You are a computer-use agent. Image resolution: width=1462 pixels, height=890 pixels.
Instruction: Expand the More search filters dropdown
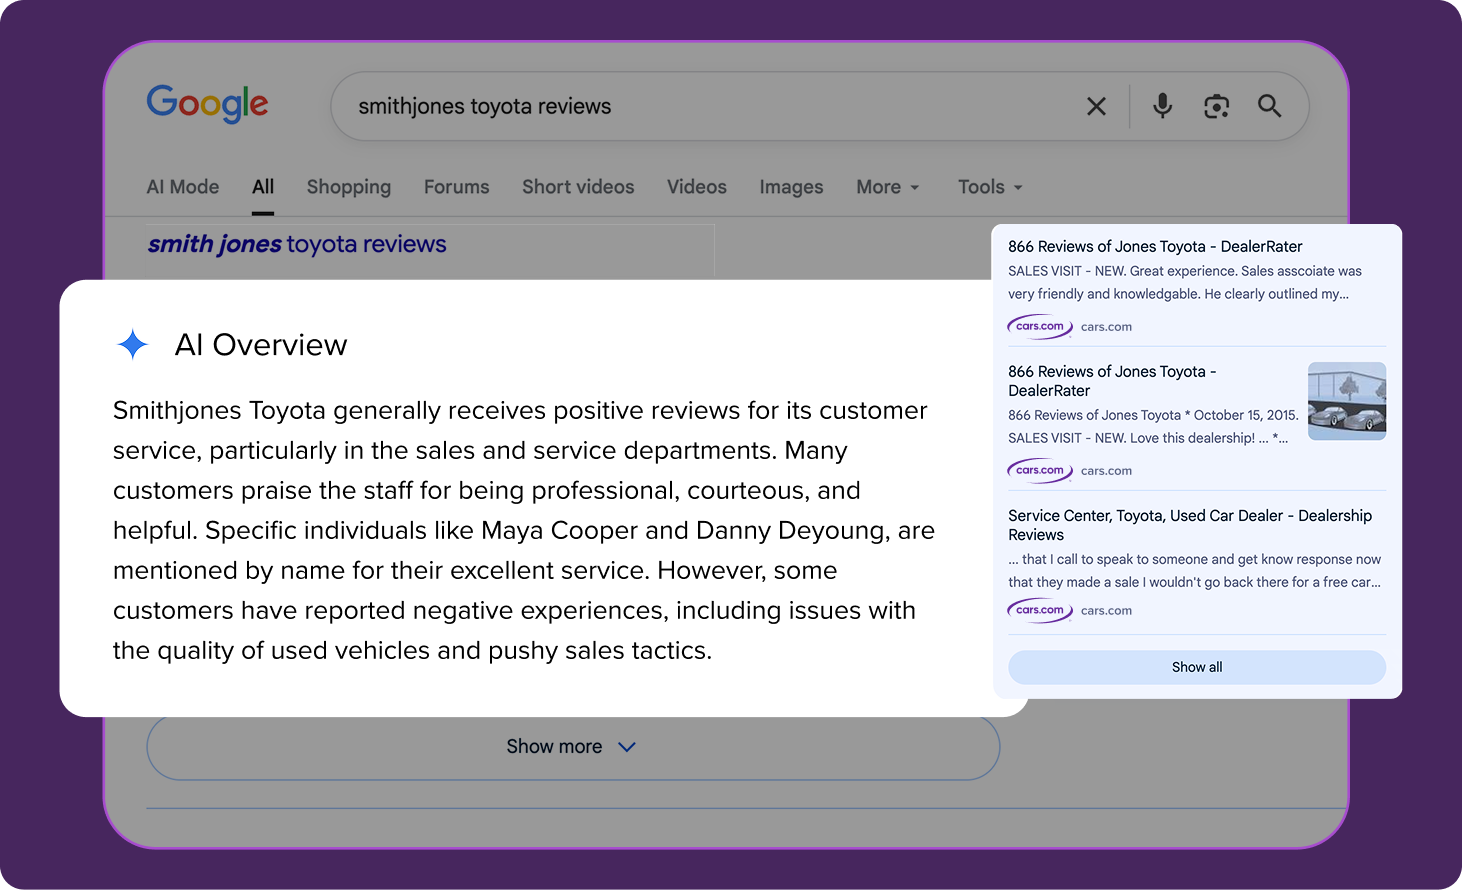(x=887, y=187)
